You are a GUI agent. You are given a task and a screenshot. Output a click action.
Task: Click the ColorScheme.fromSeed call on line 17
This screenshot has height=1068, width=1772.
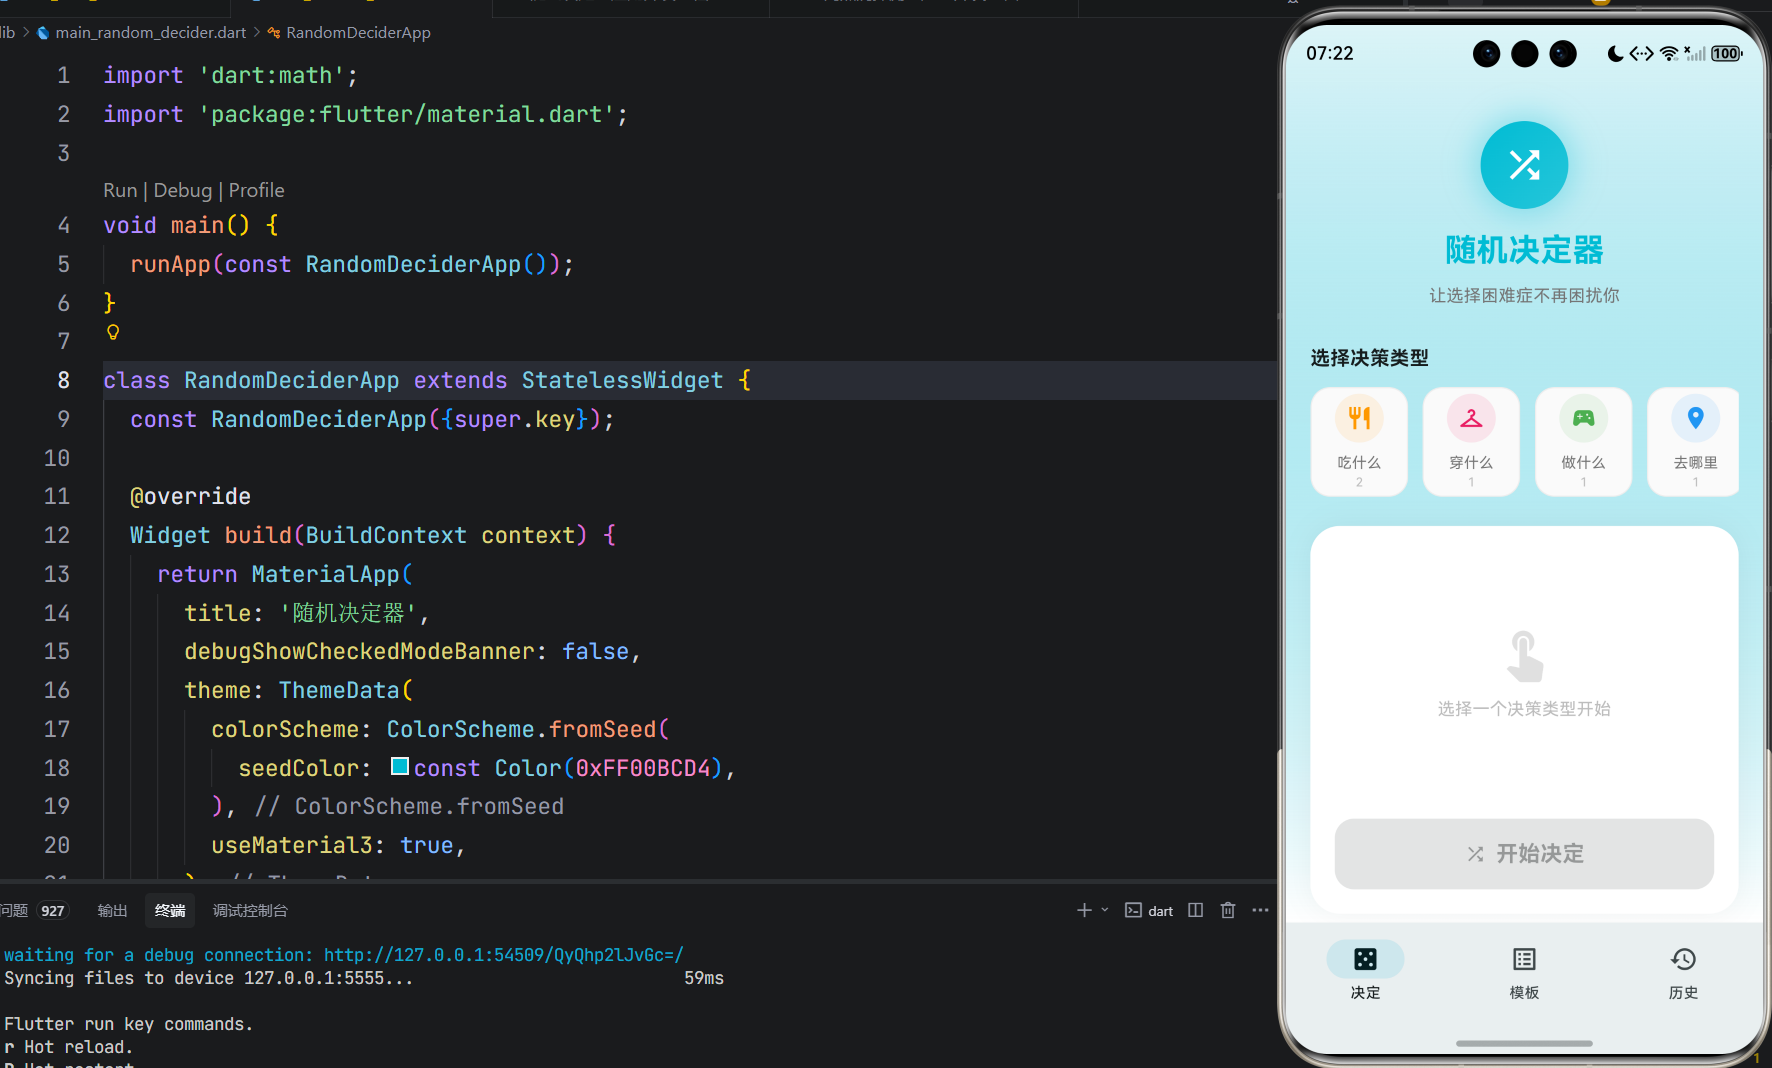pos(521,729)
